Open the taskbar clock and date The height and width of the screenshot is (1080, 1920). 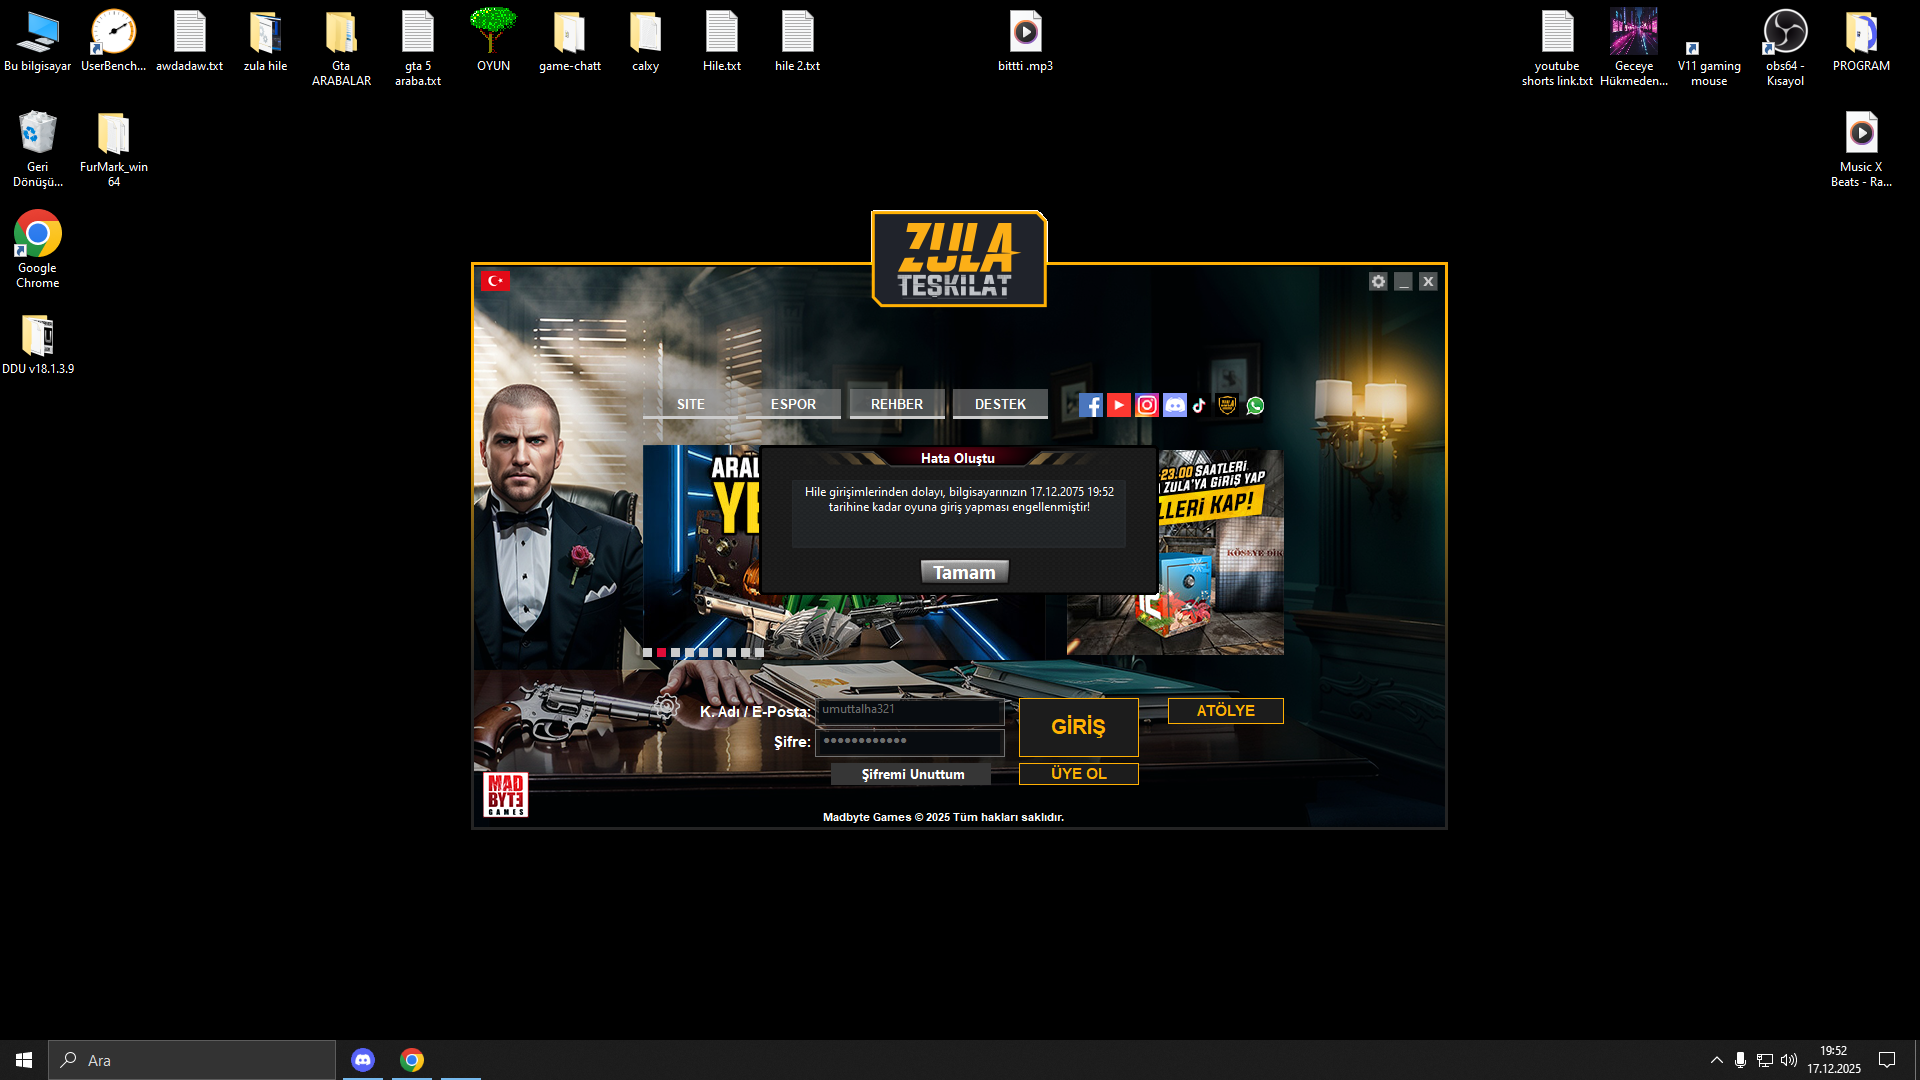(x=1834, y=1060)
